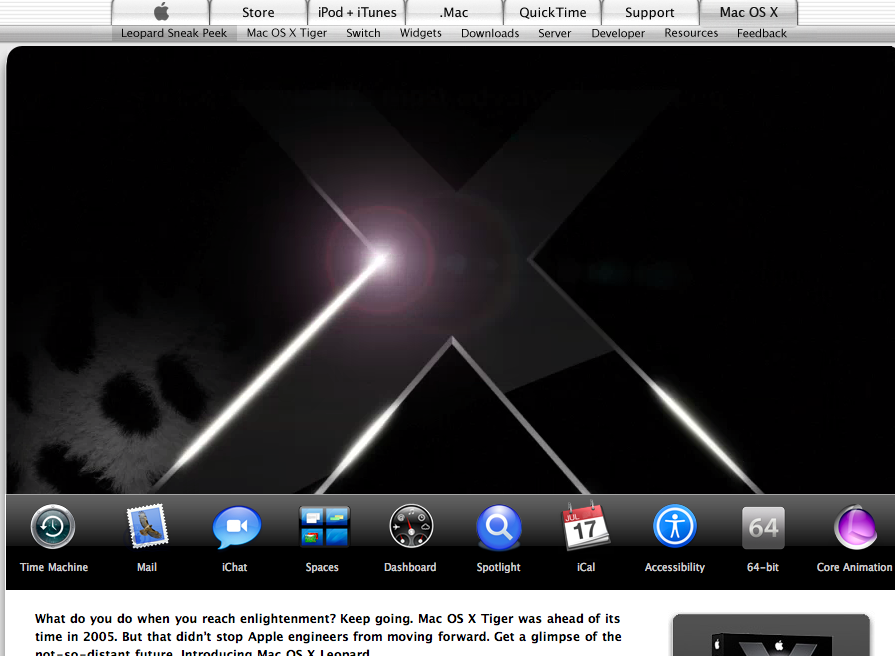Viewport: 895px width, 656px height.
Task: Click the Apple logo tab
Action: (161, 12)
